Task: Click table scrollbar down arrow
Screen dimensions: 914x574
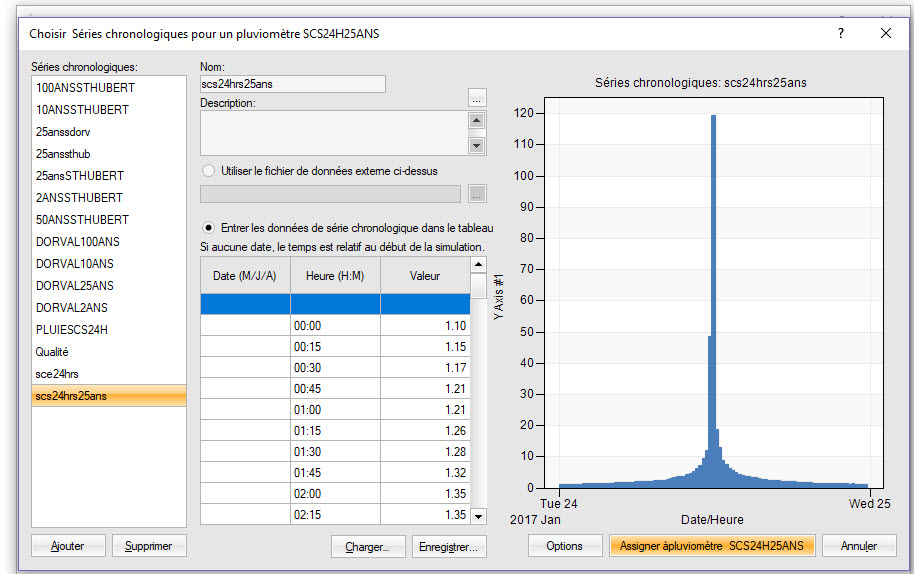Action: (478, 516)
